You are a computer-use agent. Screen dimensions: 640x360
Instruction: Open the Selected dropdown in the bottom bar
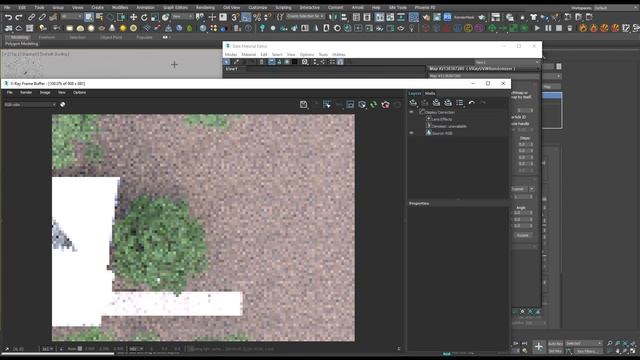tap(583, 343)
